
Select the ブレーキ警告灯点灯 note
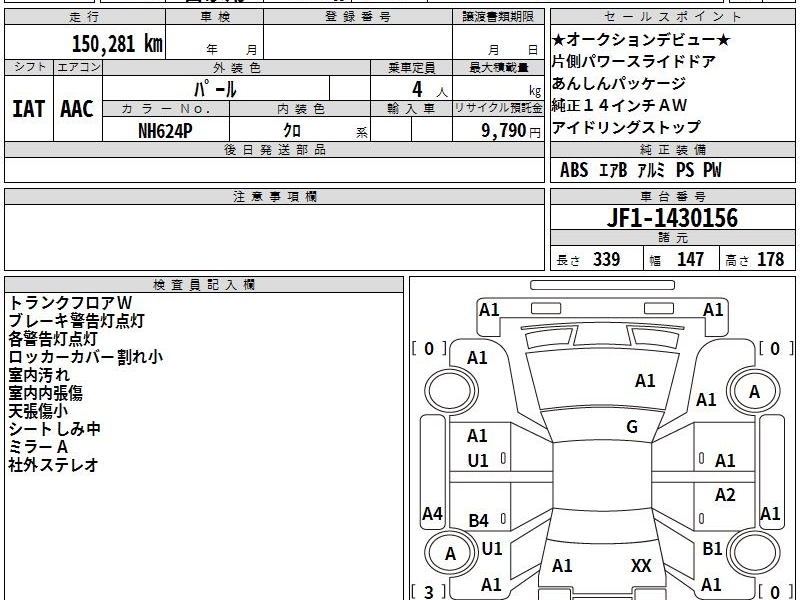click(77, 321)
